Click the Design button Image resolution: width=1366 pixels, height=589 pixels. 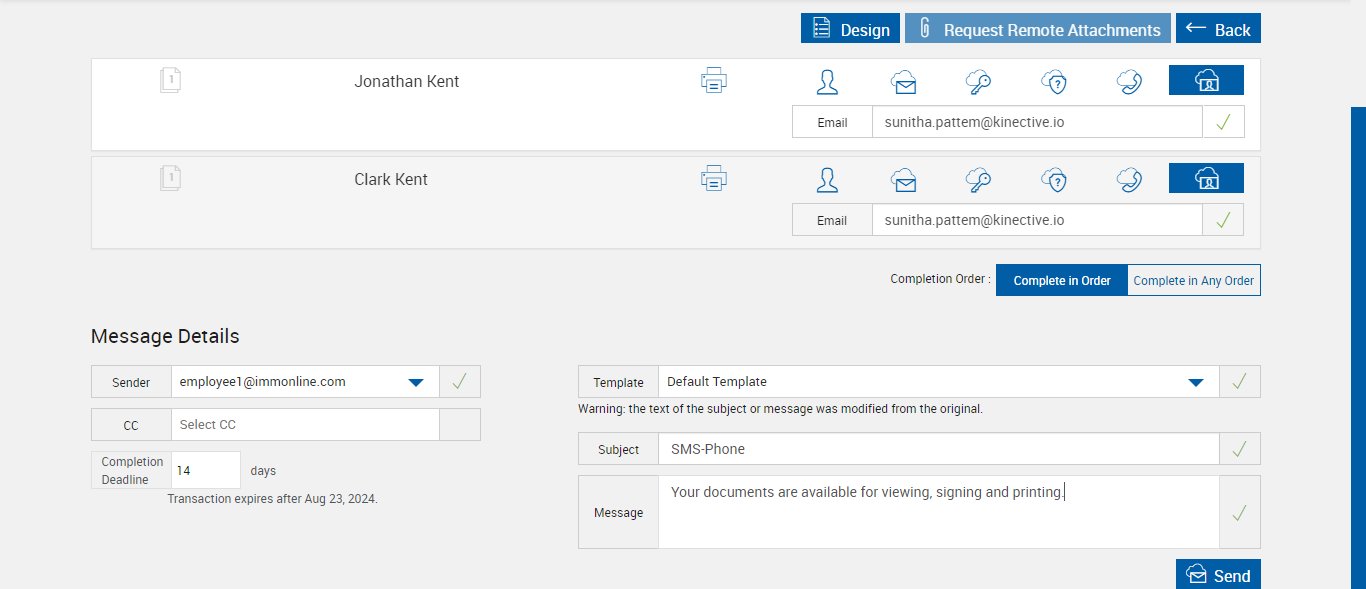tap(850, 29)
